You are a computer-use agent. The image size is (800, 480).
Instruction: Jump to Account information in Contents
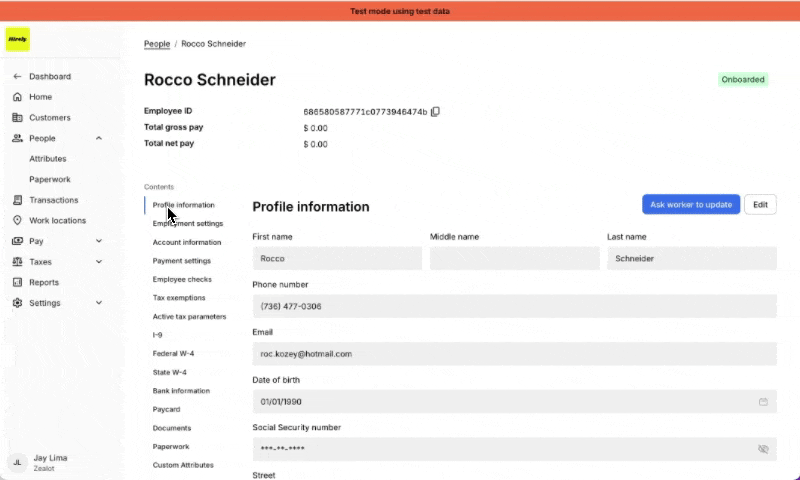pyautogui.click(x=187, y=242)
